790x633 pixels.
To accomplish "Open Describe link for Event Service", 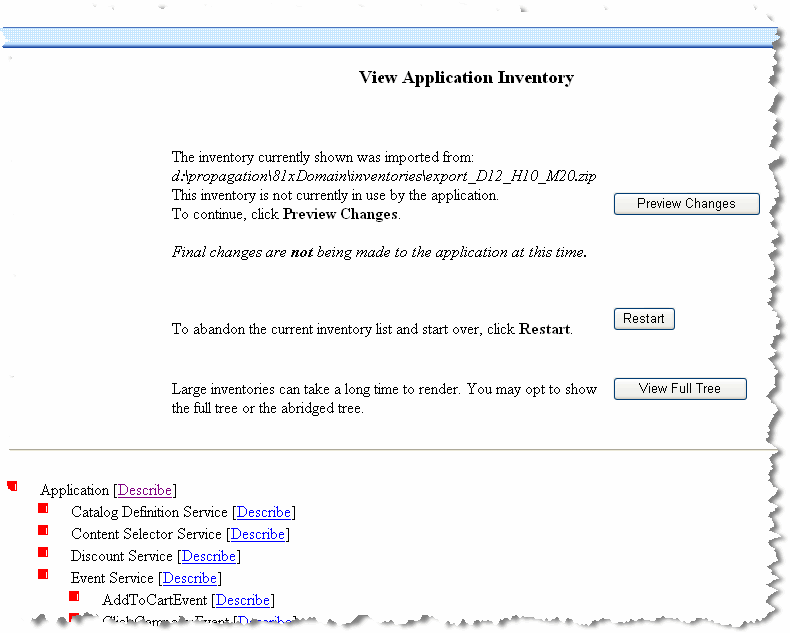I will pos(189,578).
